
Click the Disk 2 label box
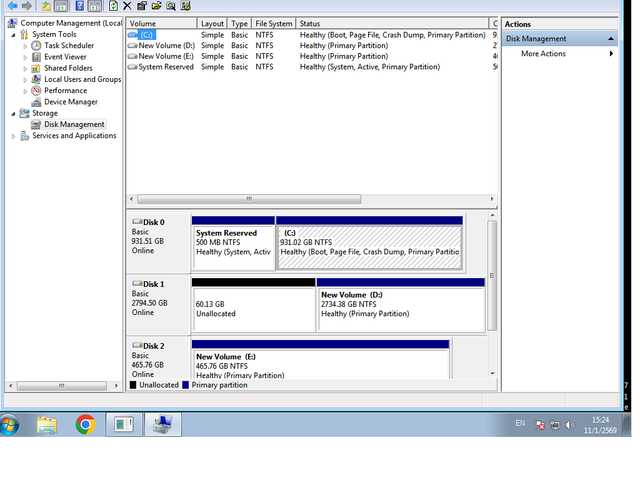coord(158,358)
